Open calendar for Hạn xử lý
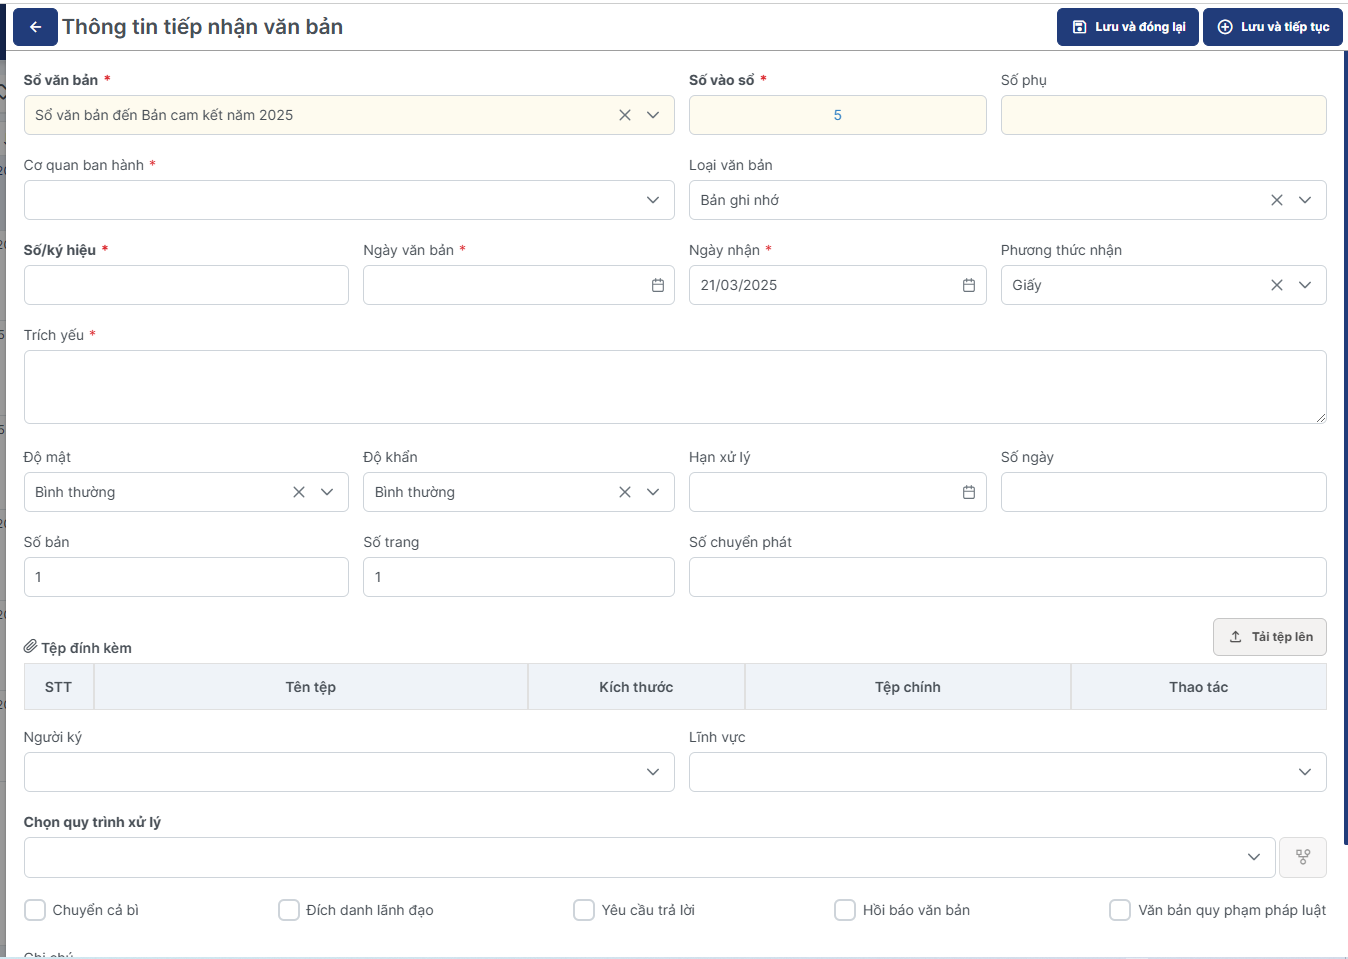Screen dimensions: 1348x959 point(969,492)
